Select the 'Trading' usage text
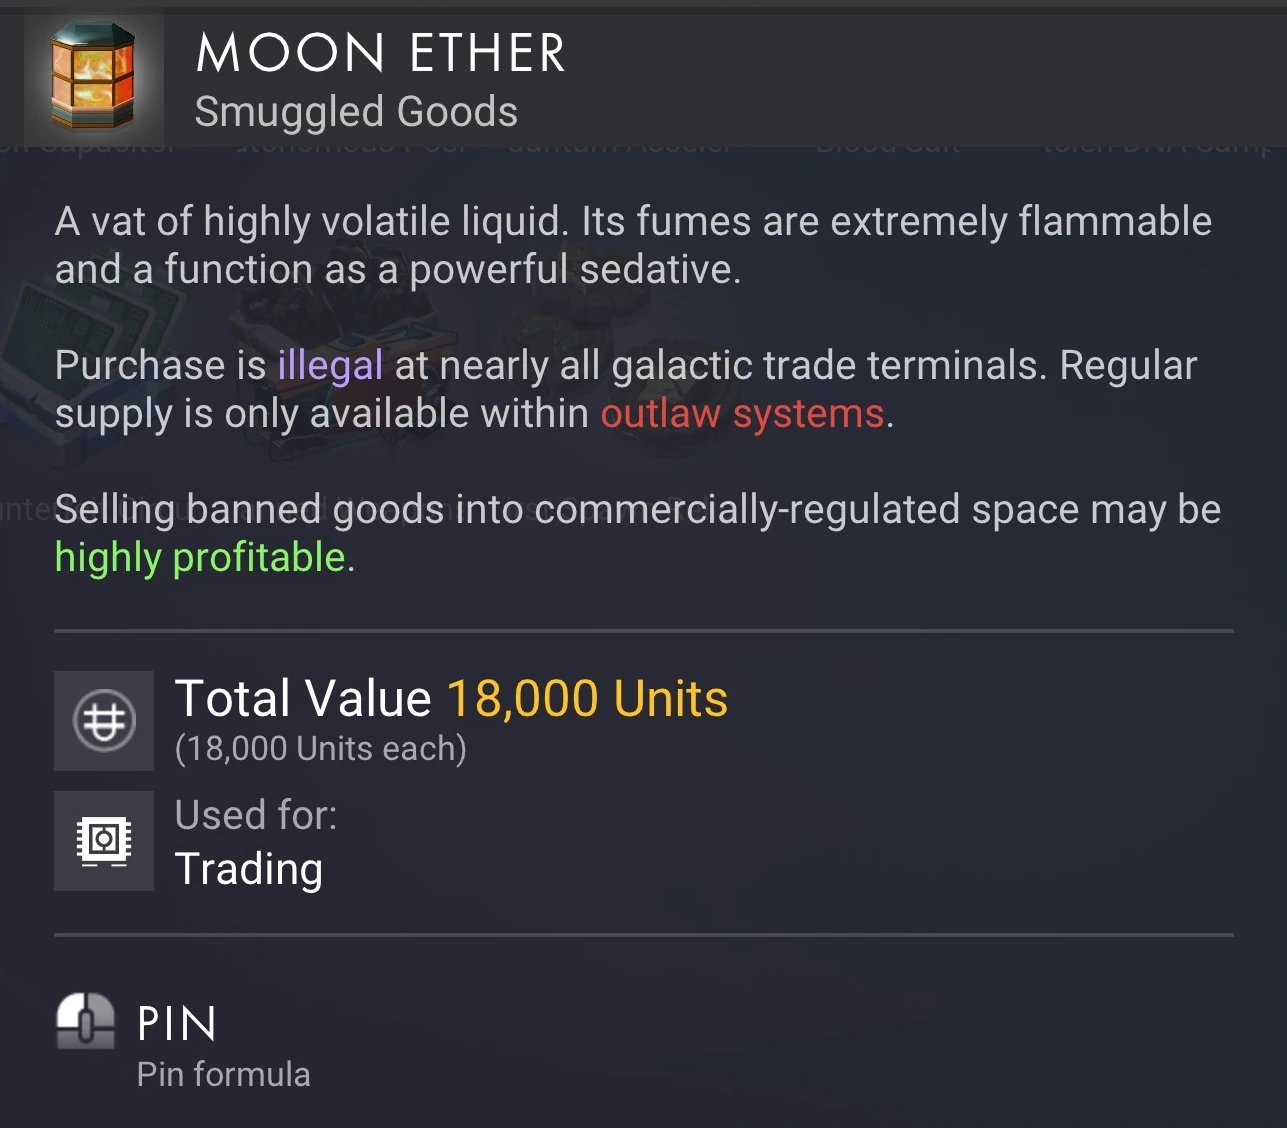 pyautogui.click(x=249, y=868)
